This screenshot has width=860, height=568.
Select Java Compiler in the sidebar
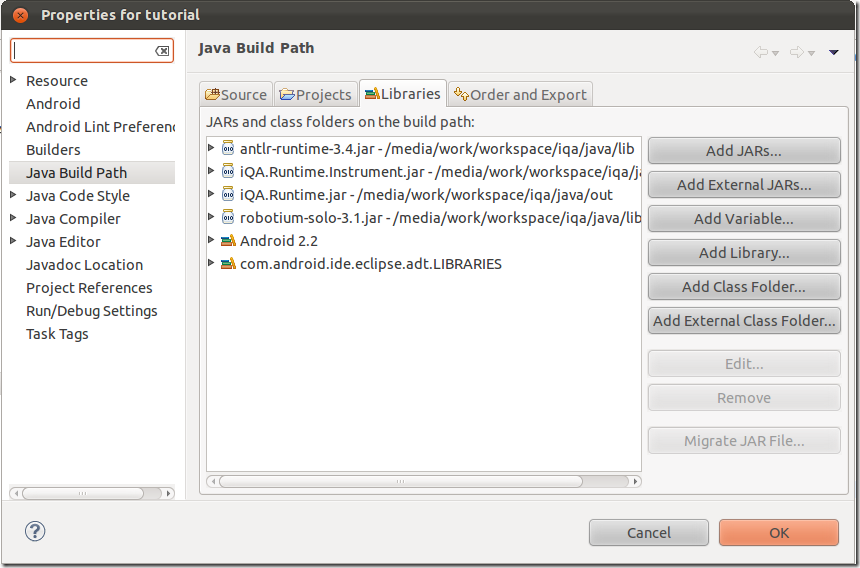click(x=73, y=219)
